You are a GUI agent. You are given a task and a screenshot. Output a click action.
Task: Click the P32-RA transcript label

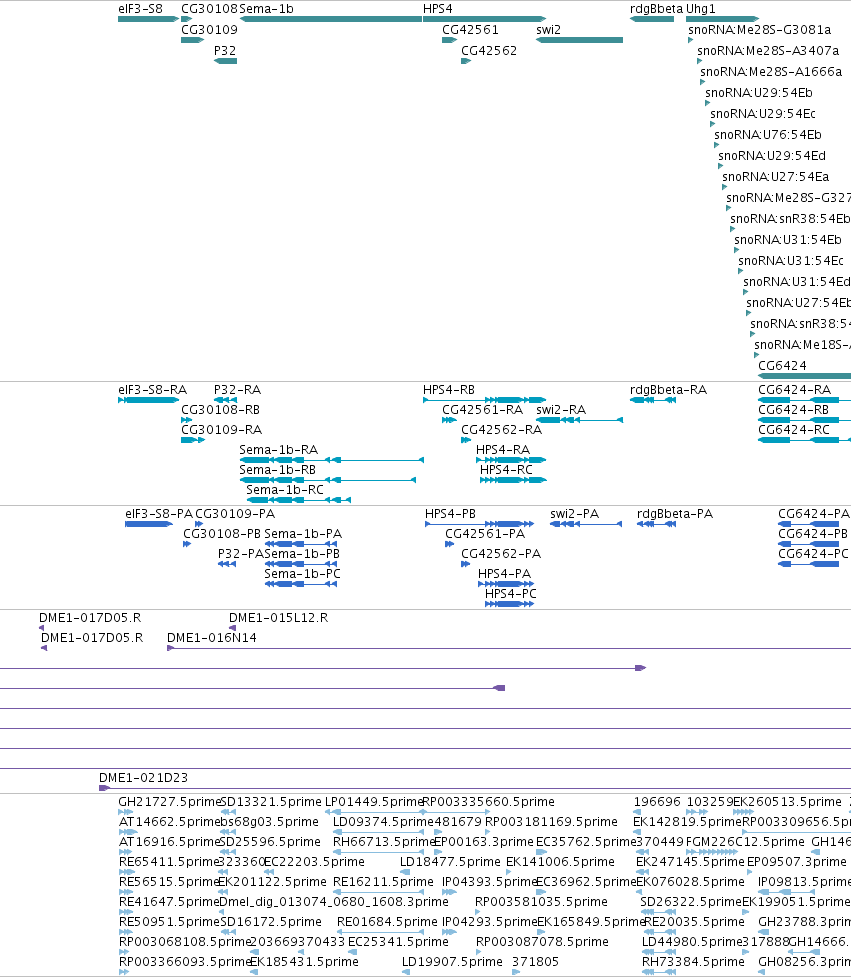click(x=237, y=389)
